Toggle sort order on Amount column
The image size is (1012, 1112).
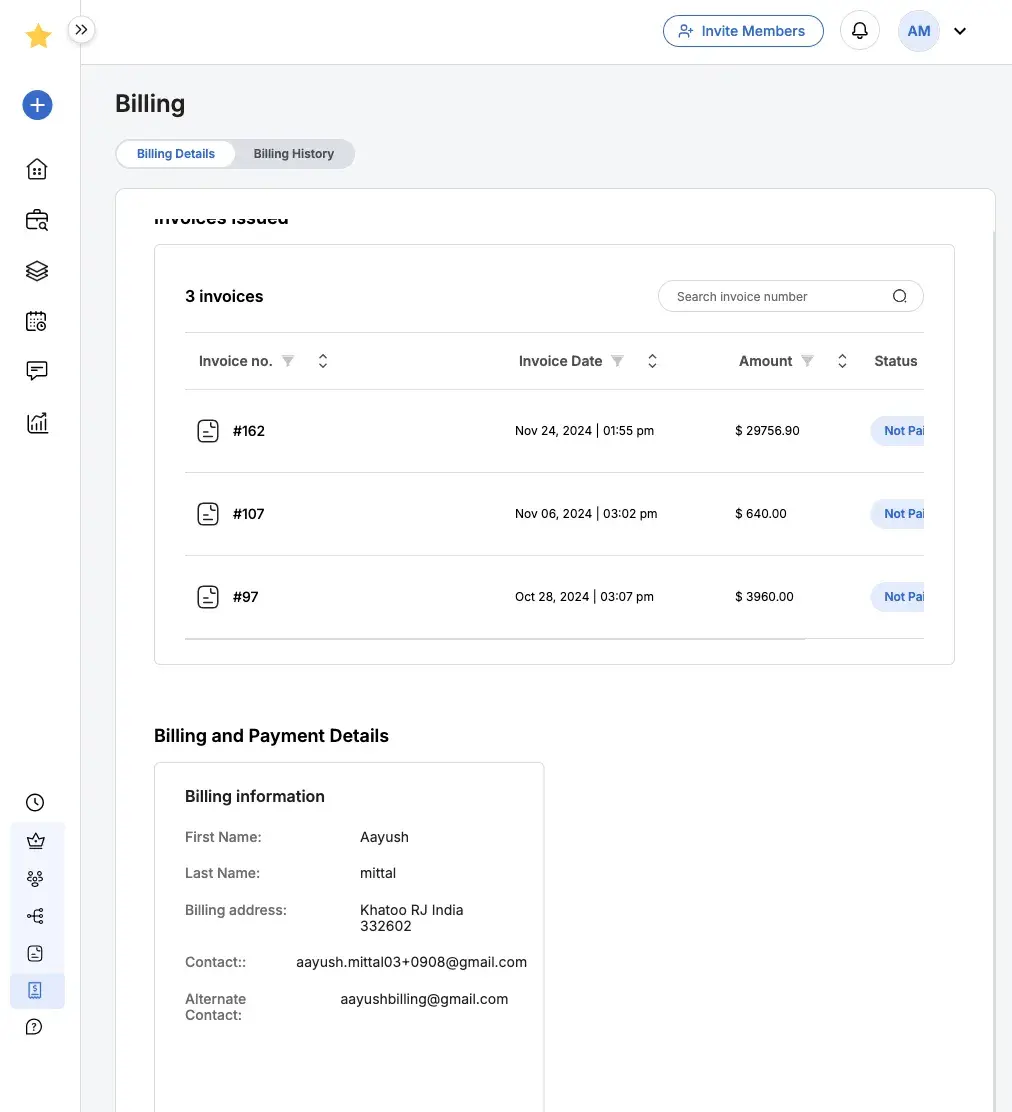[842, 361]
